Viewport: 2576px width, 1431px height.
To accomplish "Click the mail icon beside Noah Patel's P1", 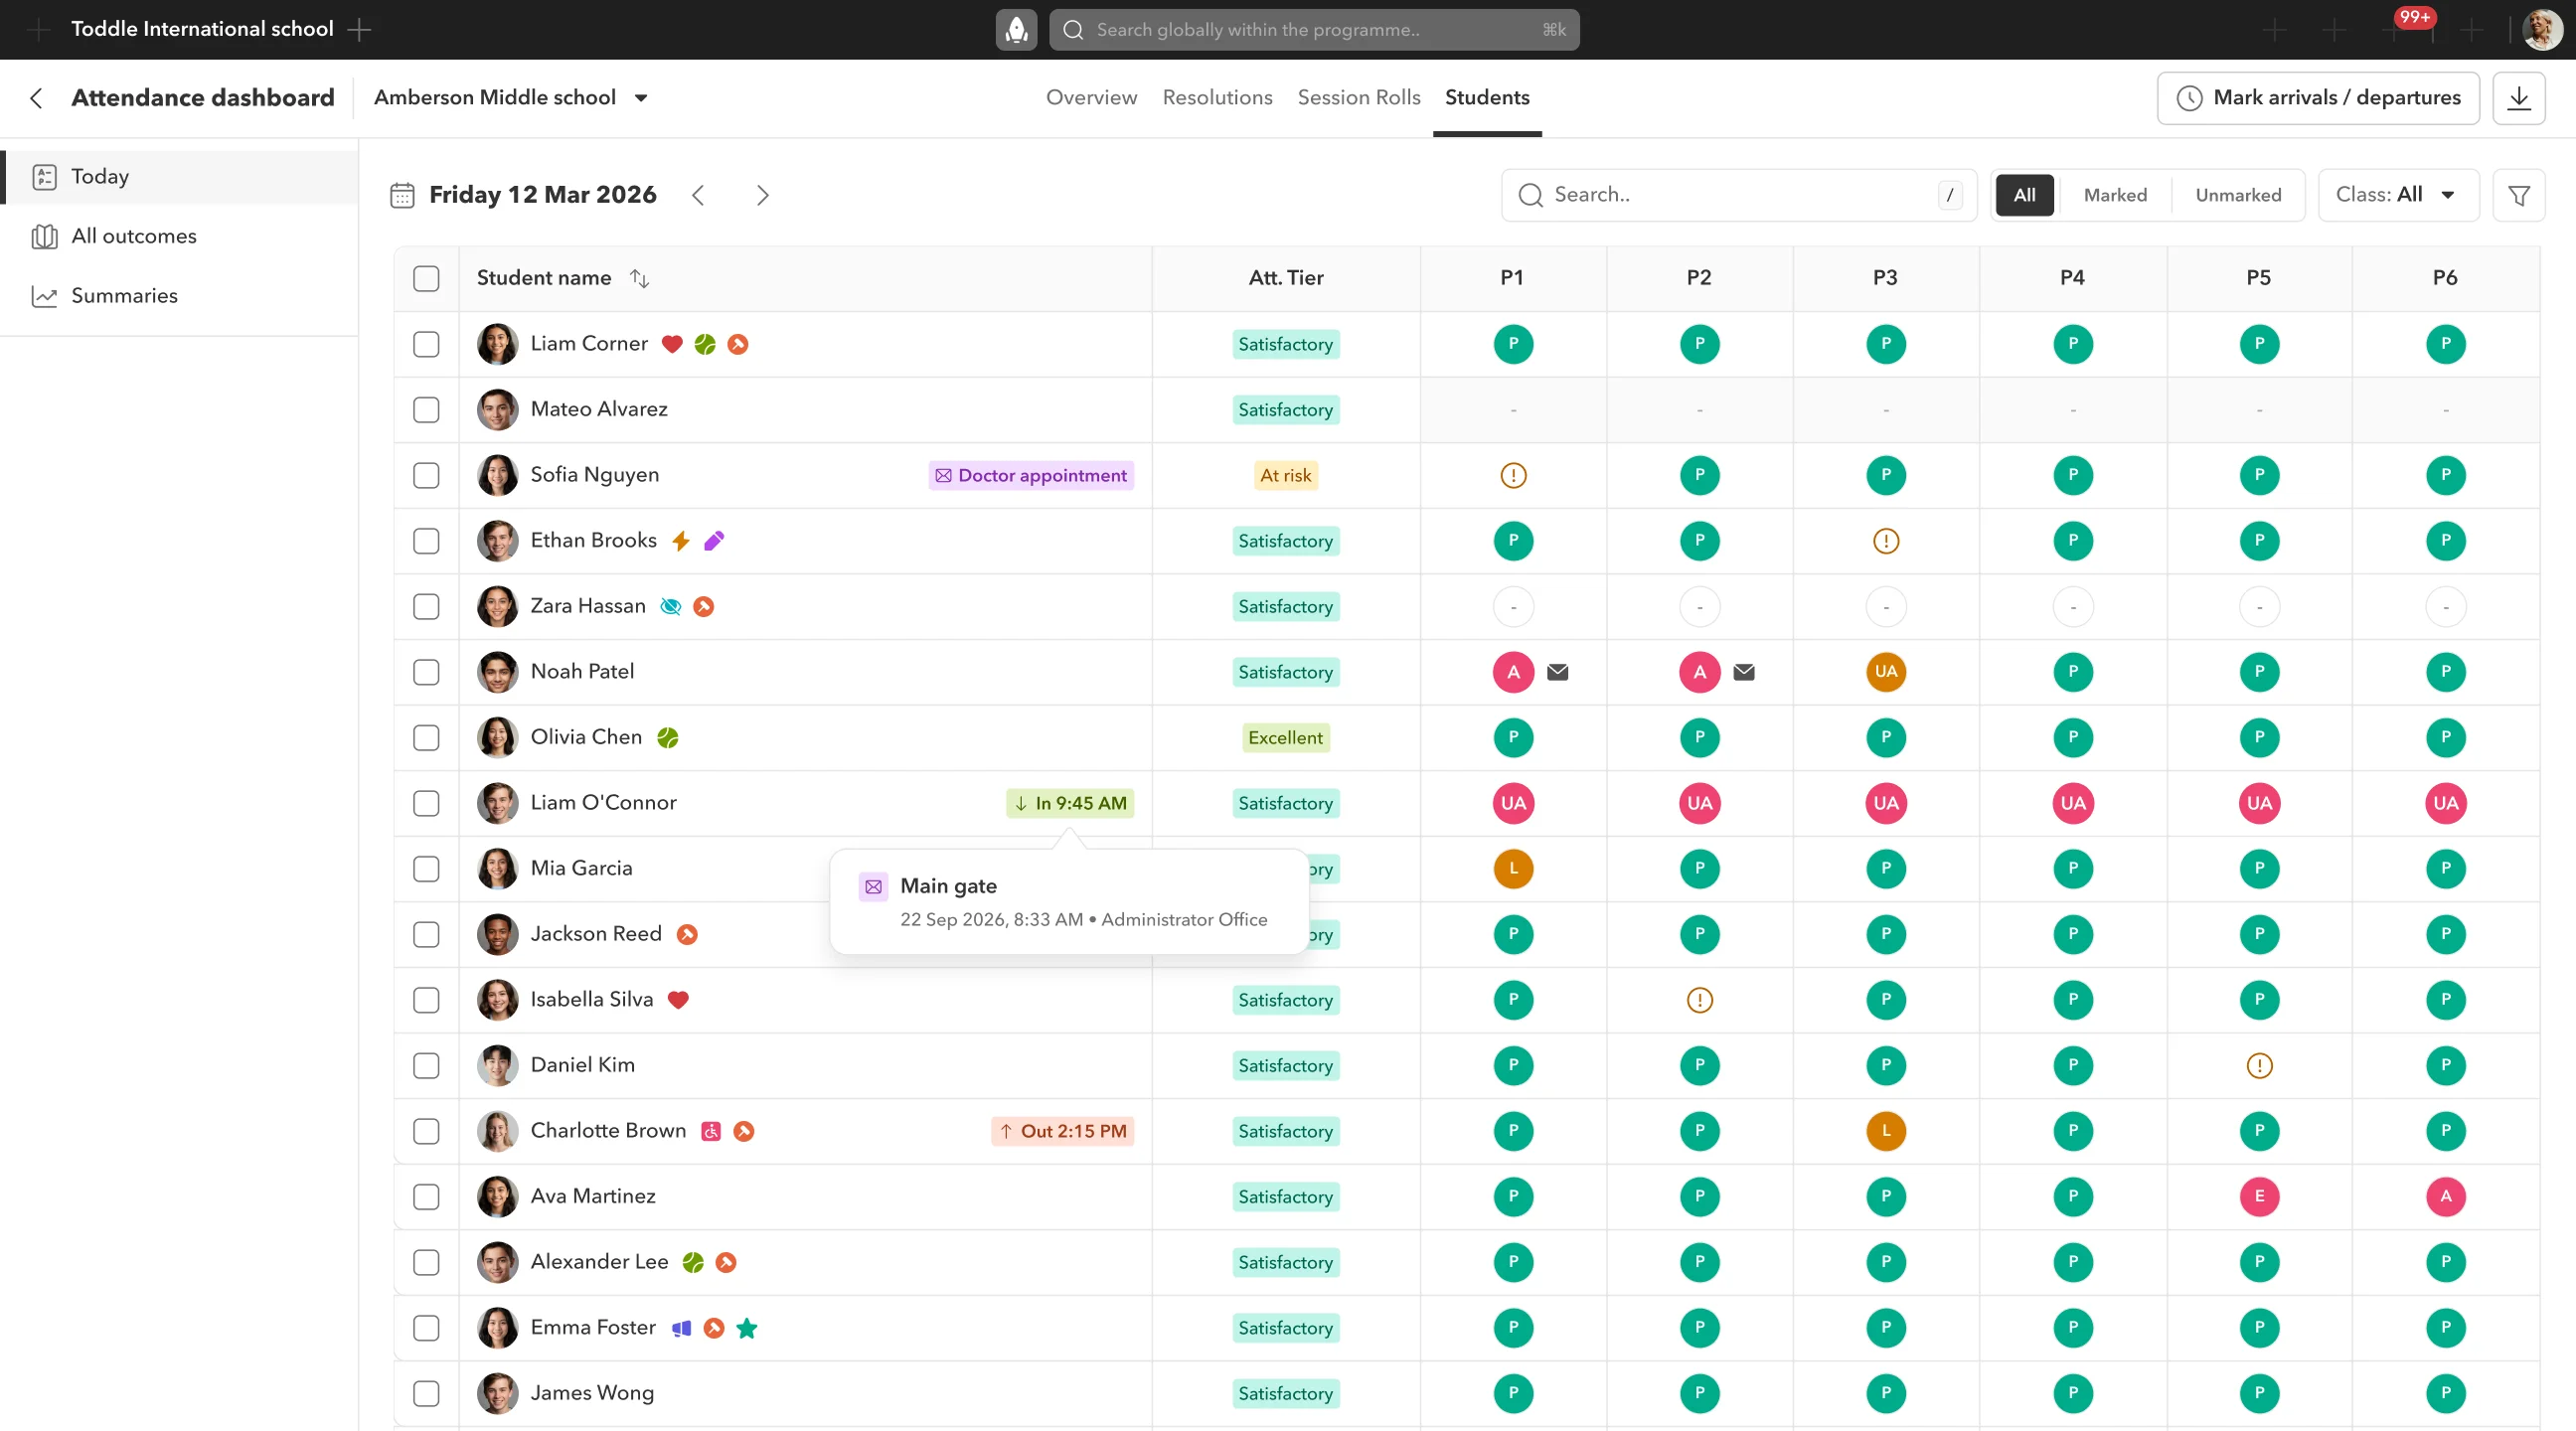I will click(1557, 672).
